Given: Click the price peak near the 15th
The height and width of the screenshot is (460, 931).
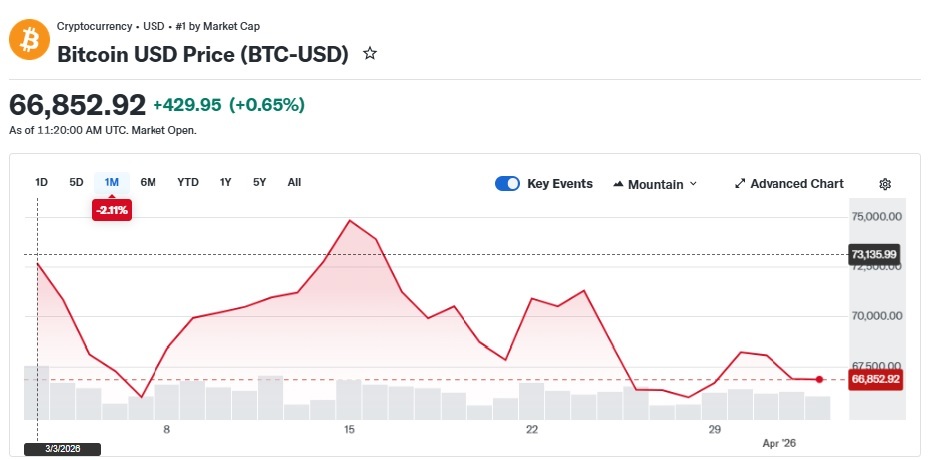Looking at the screenshot, I should point(350,221).
